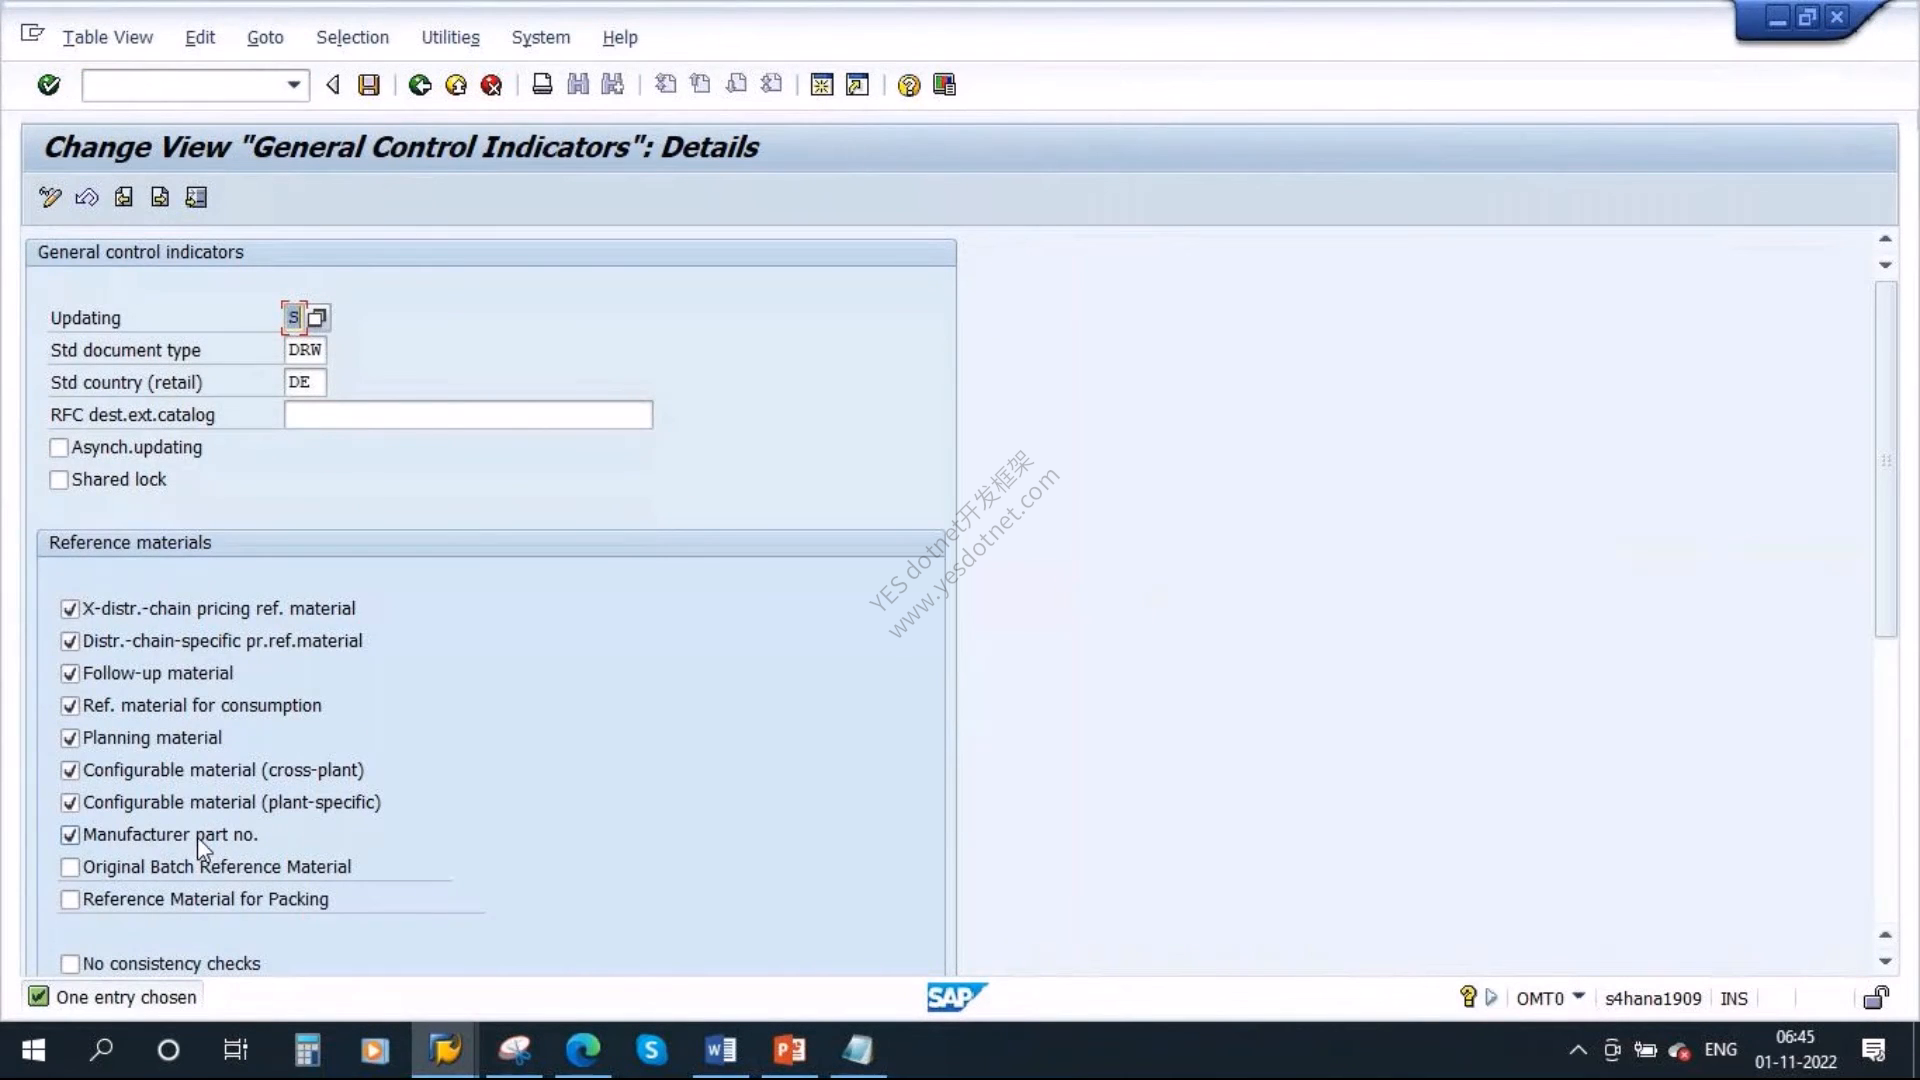
Task: Tick the Shared lock checkbox
Action: tap(59, 480)
